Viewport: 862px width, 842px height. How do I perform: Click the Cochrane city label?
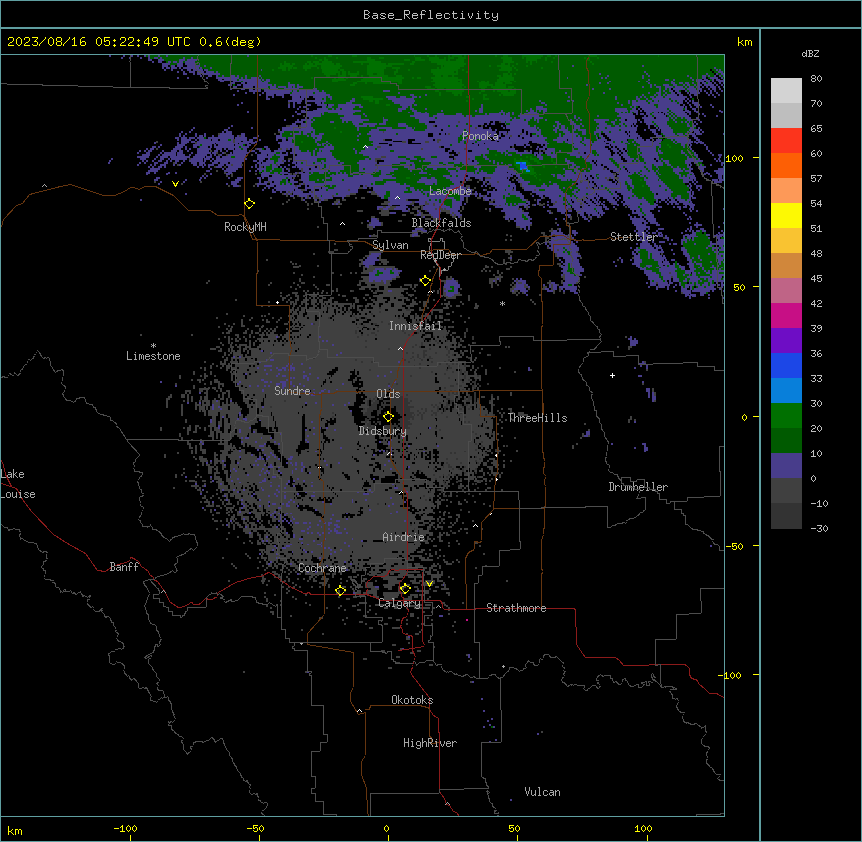322,568
